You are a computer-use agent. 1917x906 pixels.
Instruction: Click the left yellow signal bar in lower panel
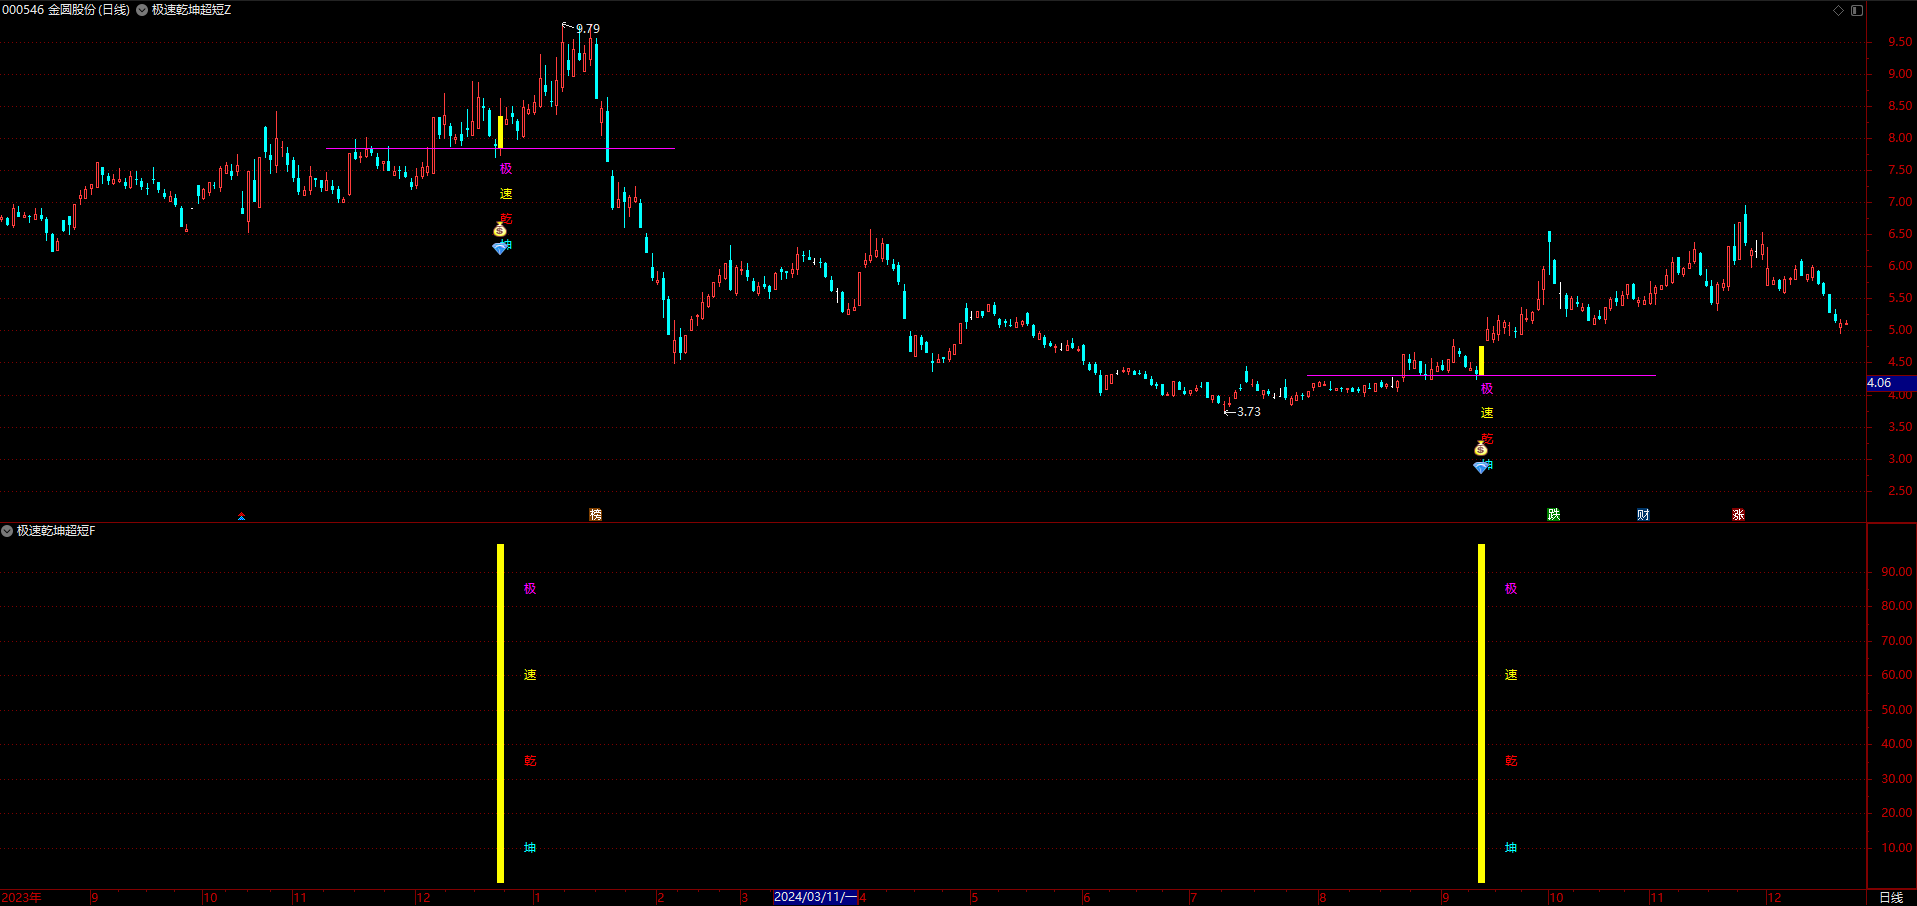pyautogui.click(x=500, y=713)
